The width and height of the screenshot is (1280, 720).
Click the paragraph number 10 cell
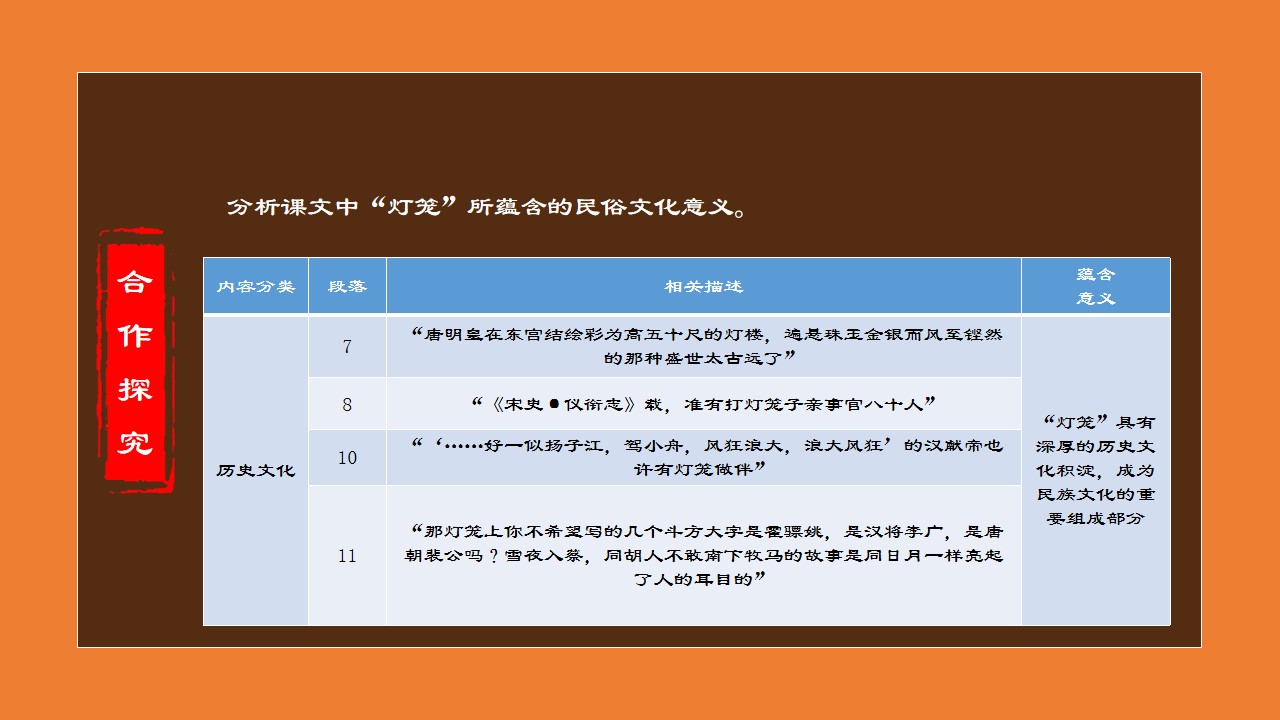pyautogui.click(x=347, y=458)
